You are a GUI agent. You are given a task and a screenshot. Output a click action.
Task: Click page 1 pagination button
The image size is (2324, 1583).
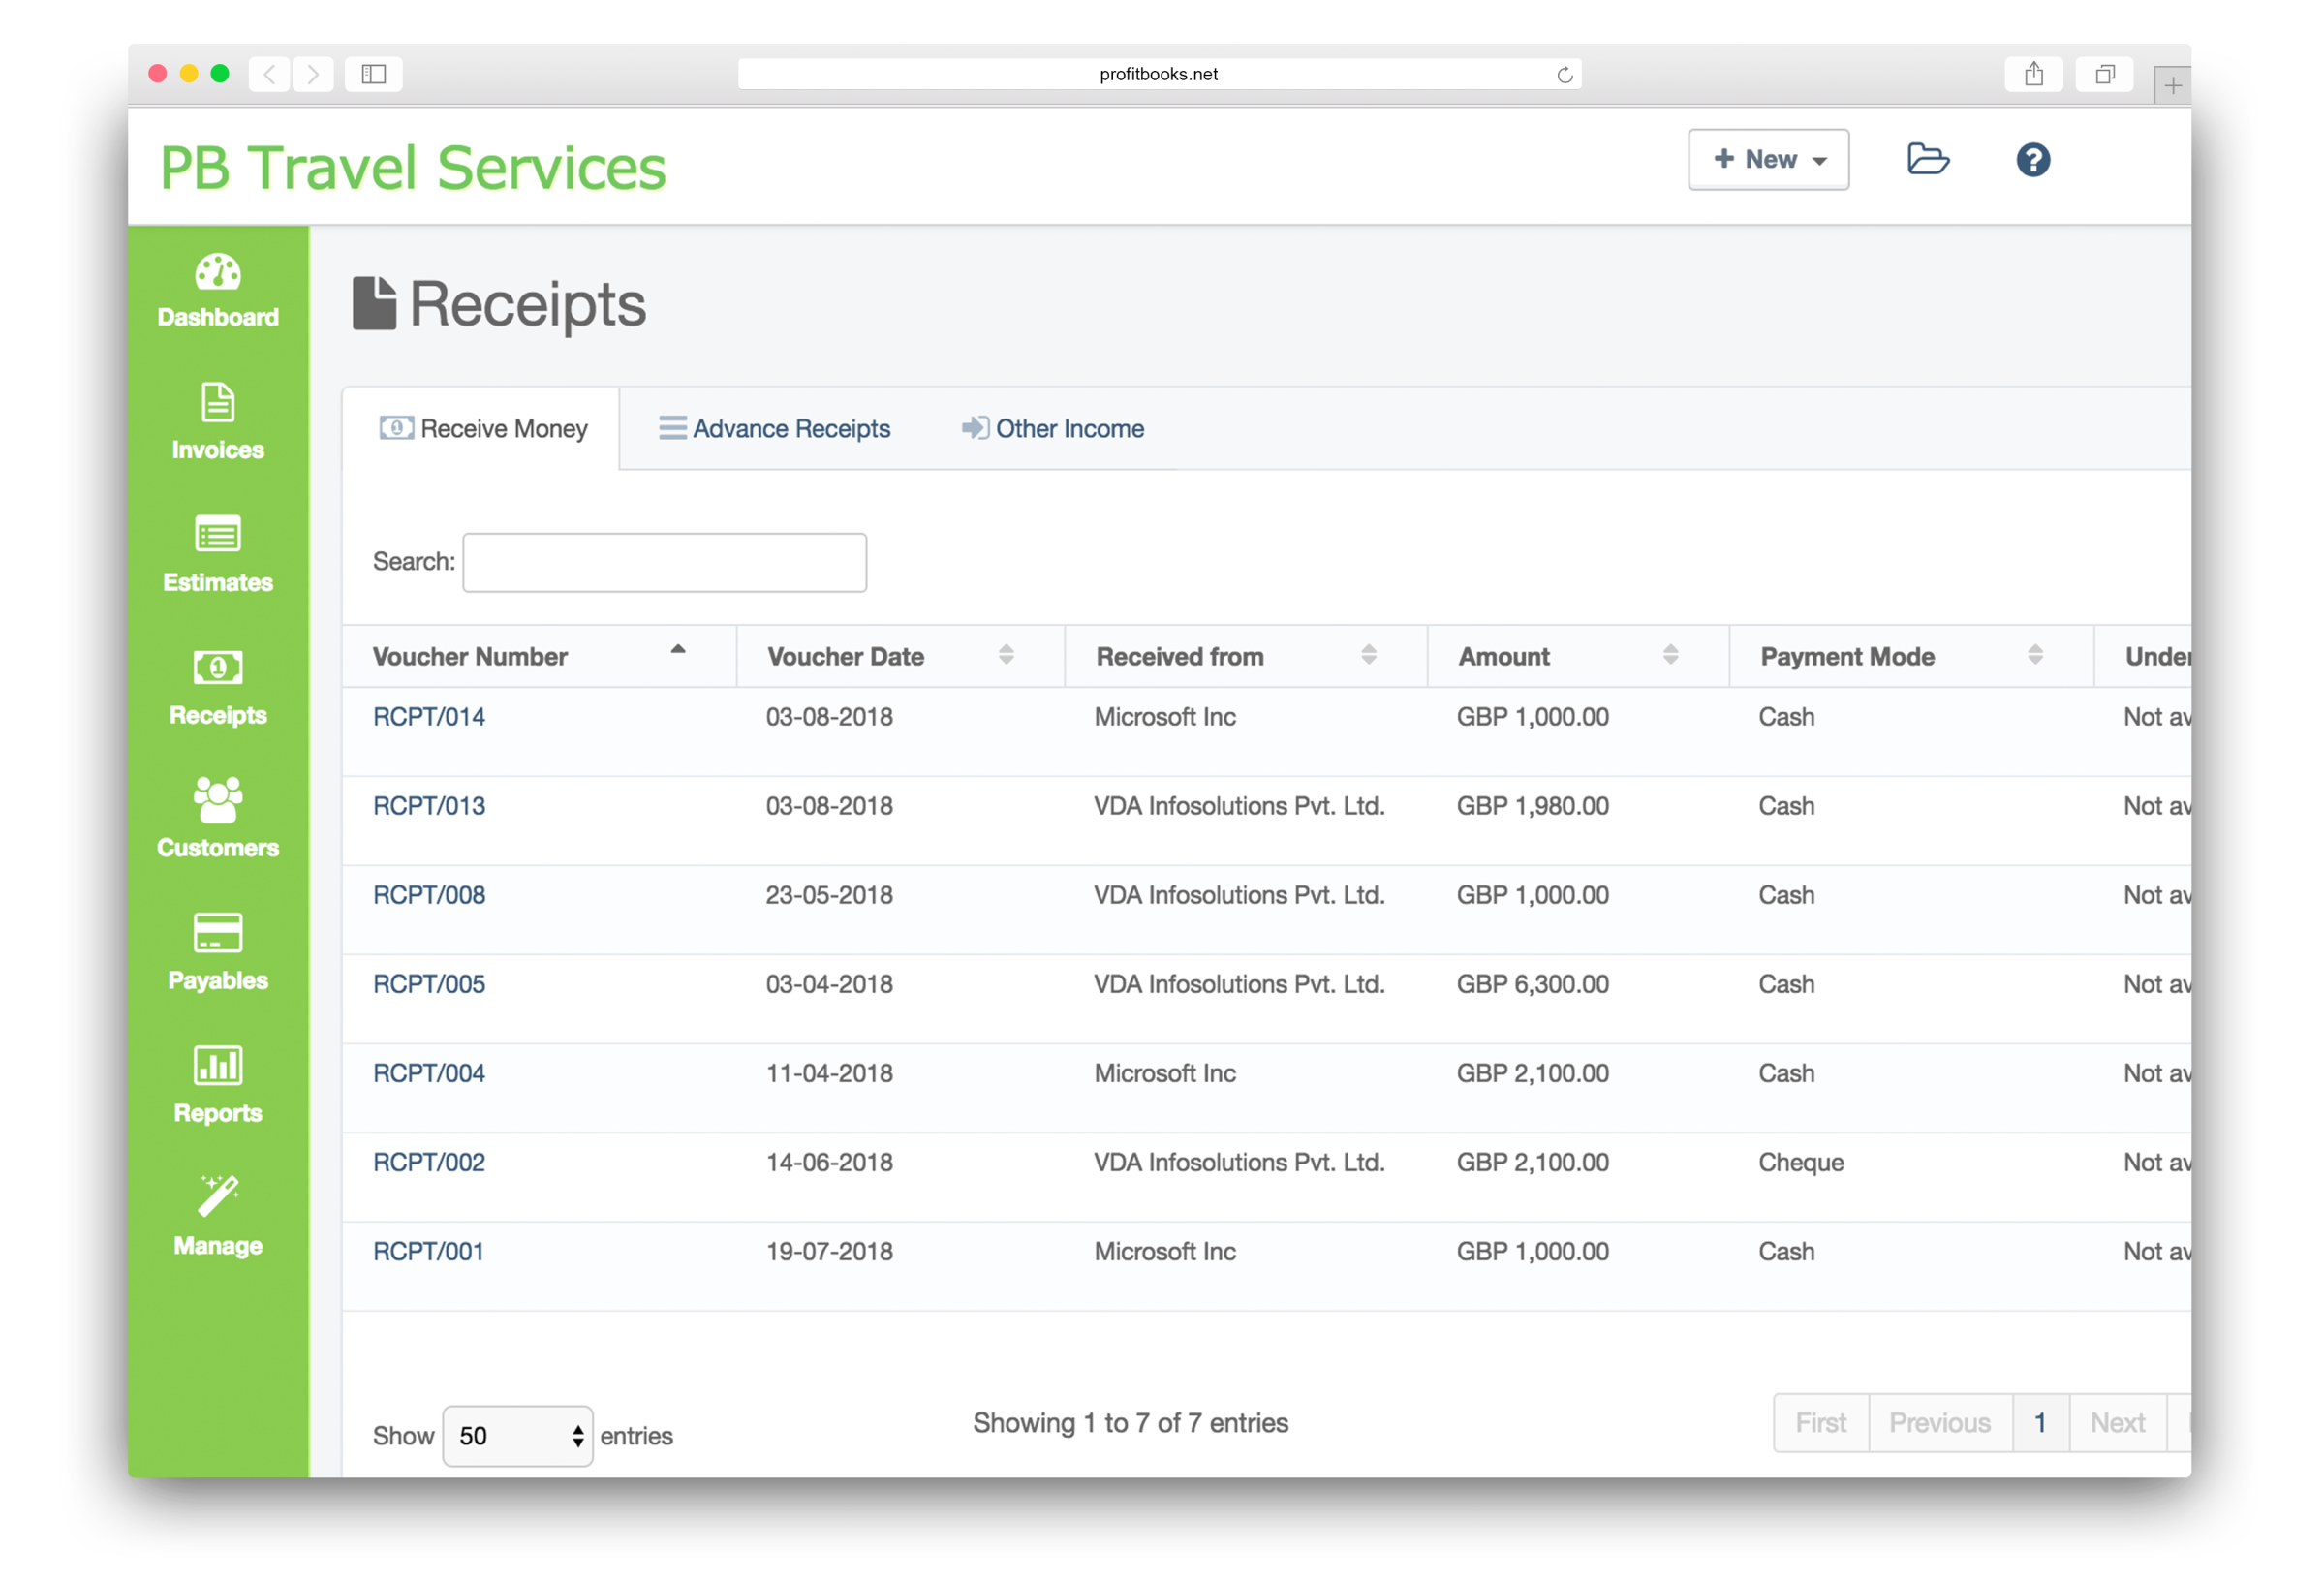coord(2040,1422)
